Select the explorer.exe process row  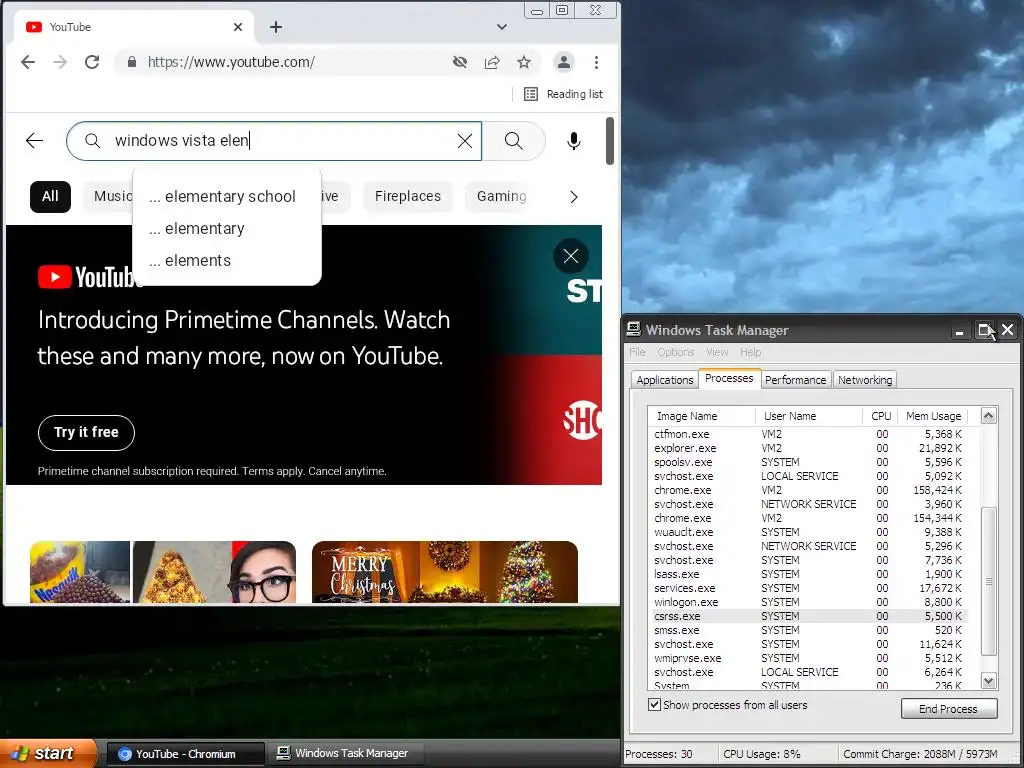(808, 448)
